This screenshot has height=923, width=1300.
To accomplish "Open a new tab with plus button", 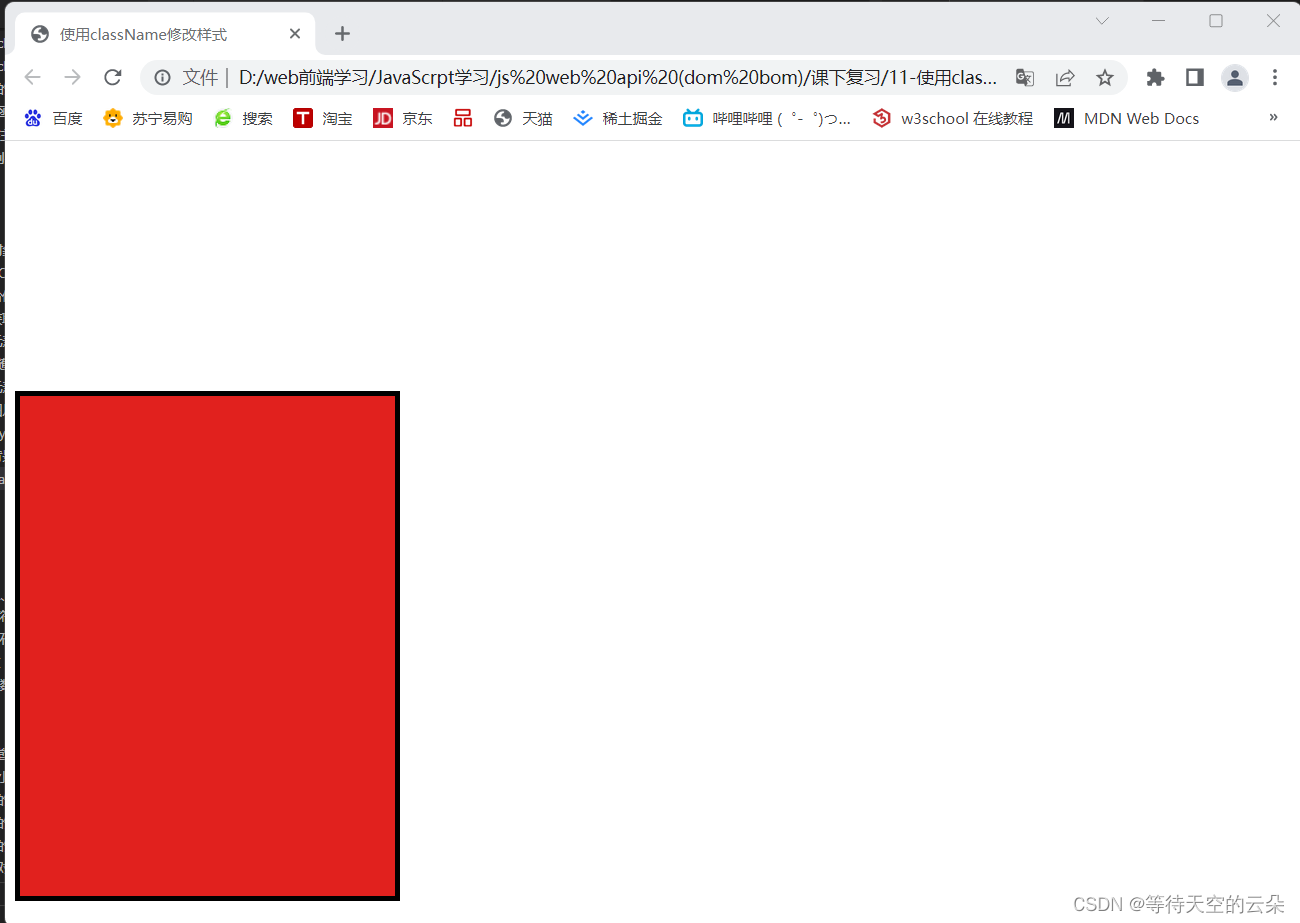I will 342,34.
